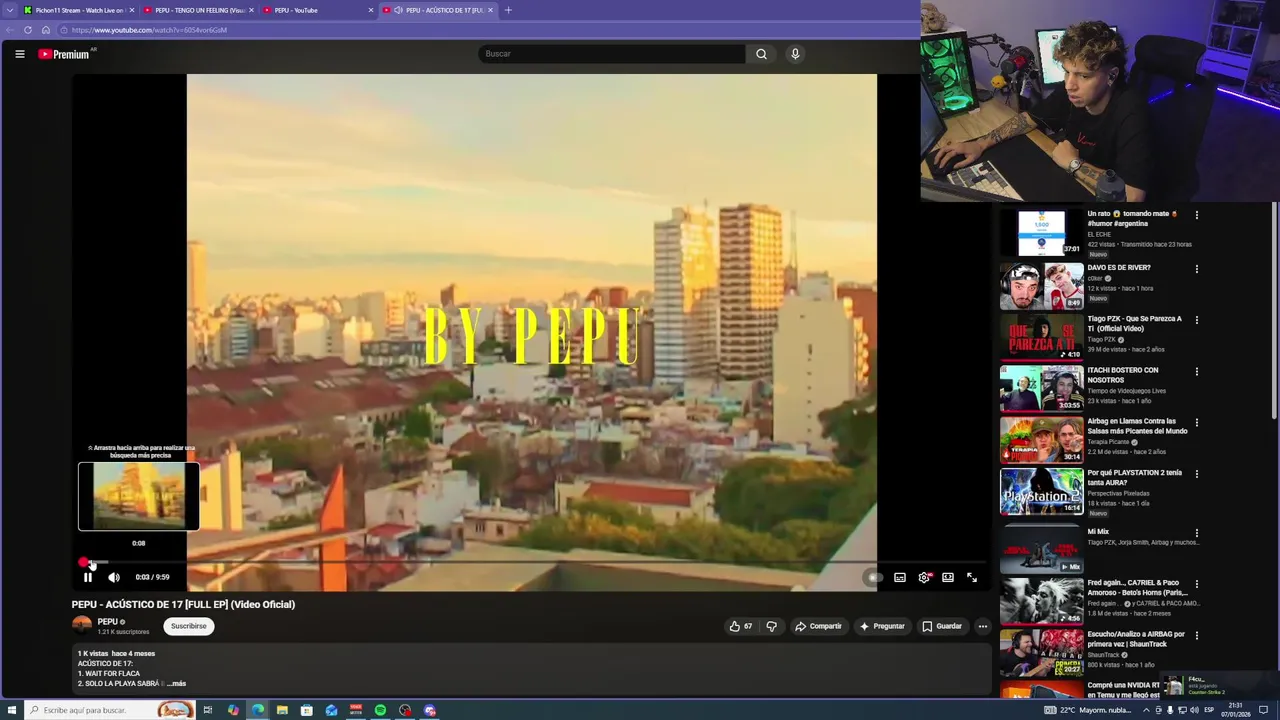Go to the YouTube Premium home logo
Image resolution: width=1280 pixels, height=720 pixels.
[x=64, y=54]
